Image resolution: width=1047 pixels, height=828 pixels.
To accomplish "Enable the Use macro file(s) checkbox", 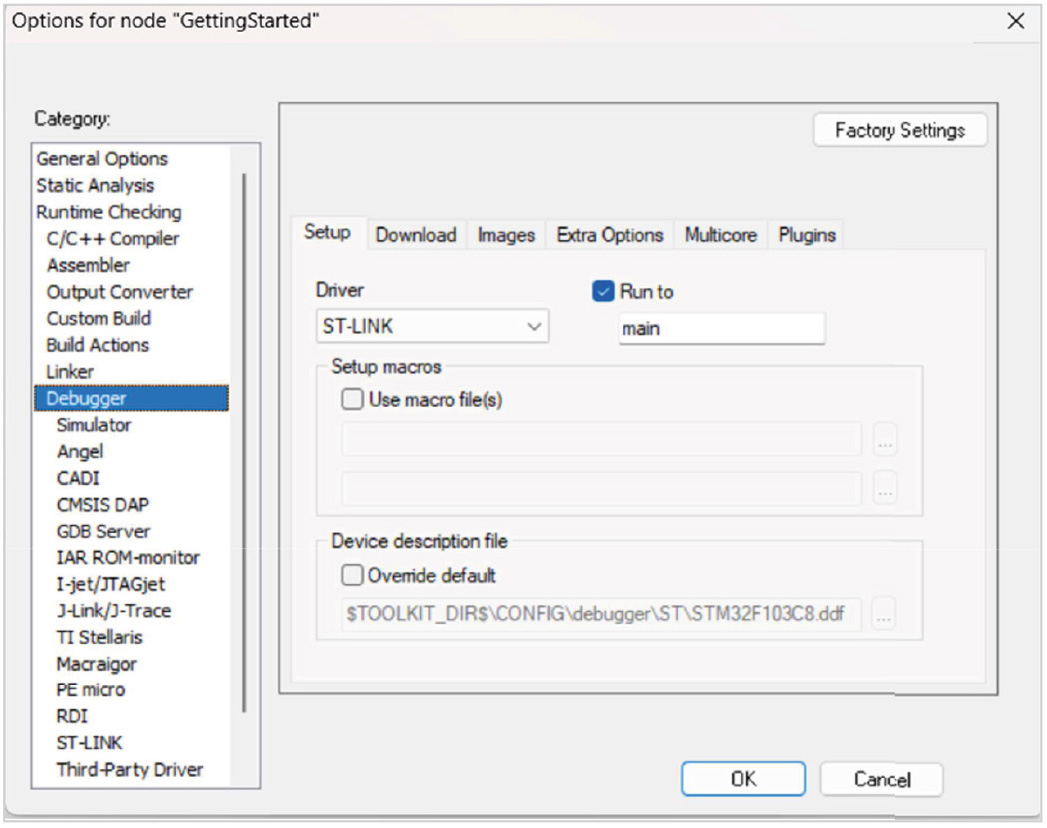I will [x=353, y=400].
